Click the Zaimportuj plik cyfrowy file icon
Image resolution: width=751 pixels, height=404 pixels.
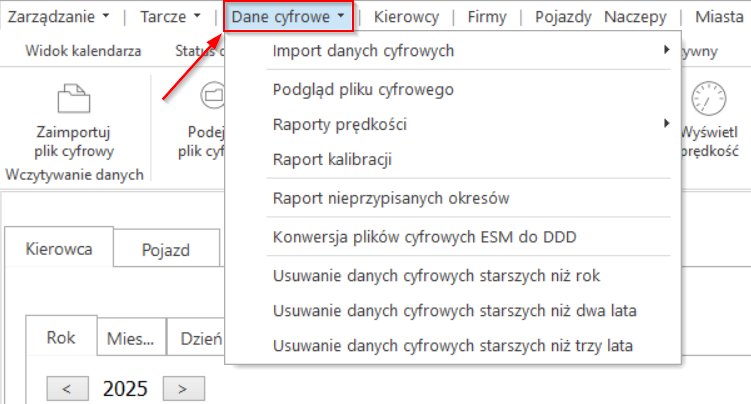(73, 98)
